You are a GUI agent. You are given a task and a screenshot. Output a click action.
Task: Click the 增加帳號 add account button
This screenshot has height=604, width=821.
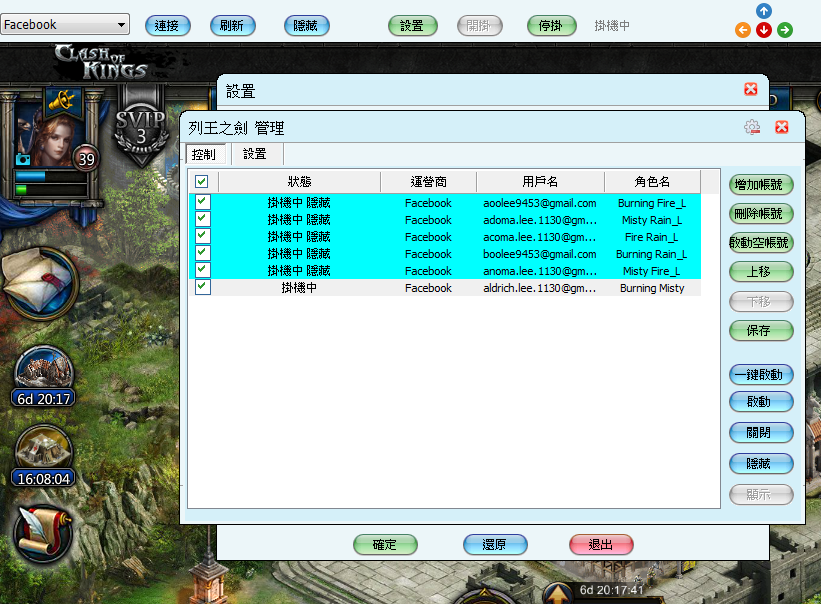coord(761,185)
